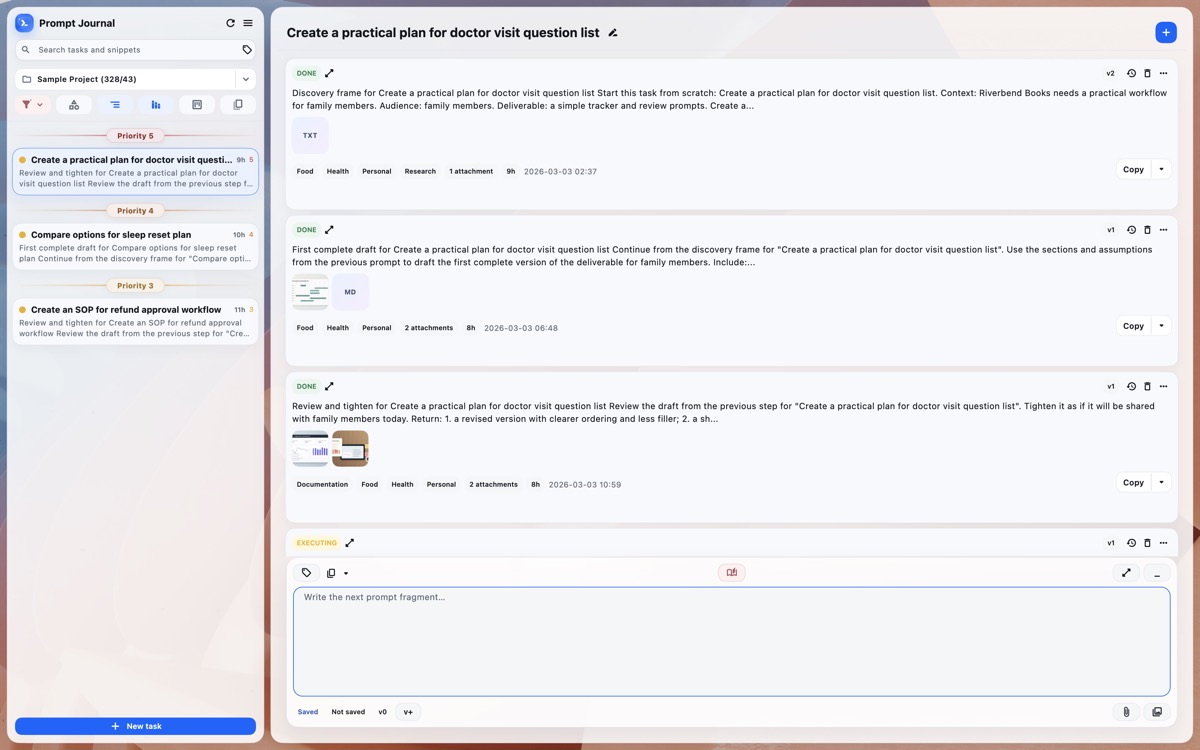1200x750 pixels.
Task: Open more options on the v2 card
Action: pyautogui.click(x=1163, y=73)
